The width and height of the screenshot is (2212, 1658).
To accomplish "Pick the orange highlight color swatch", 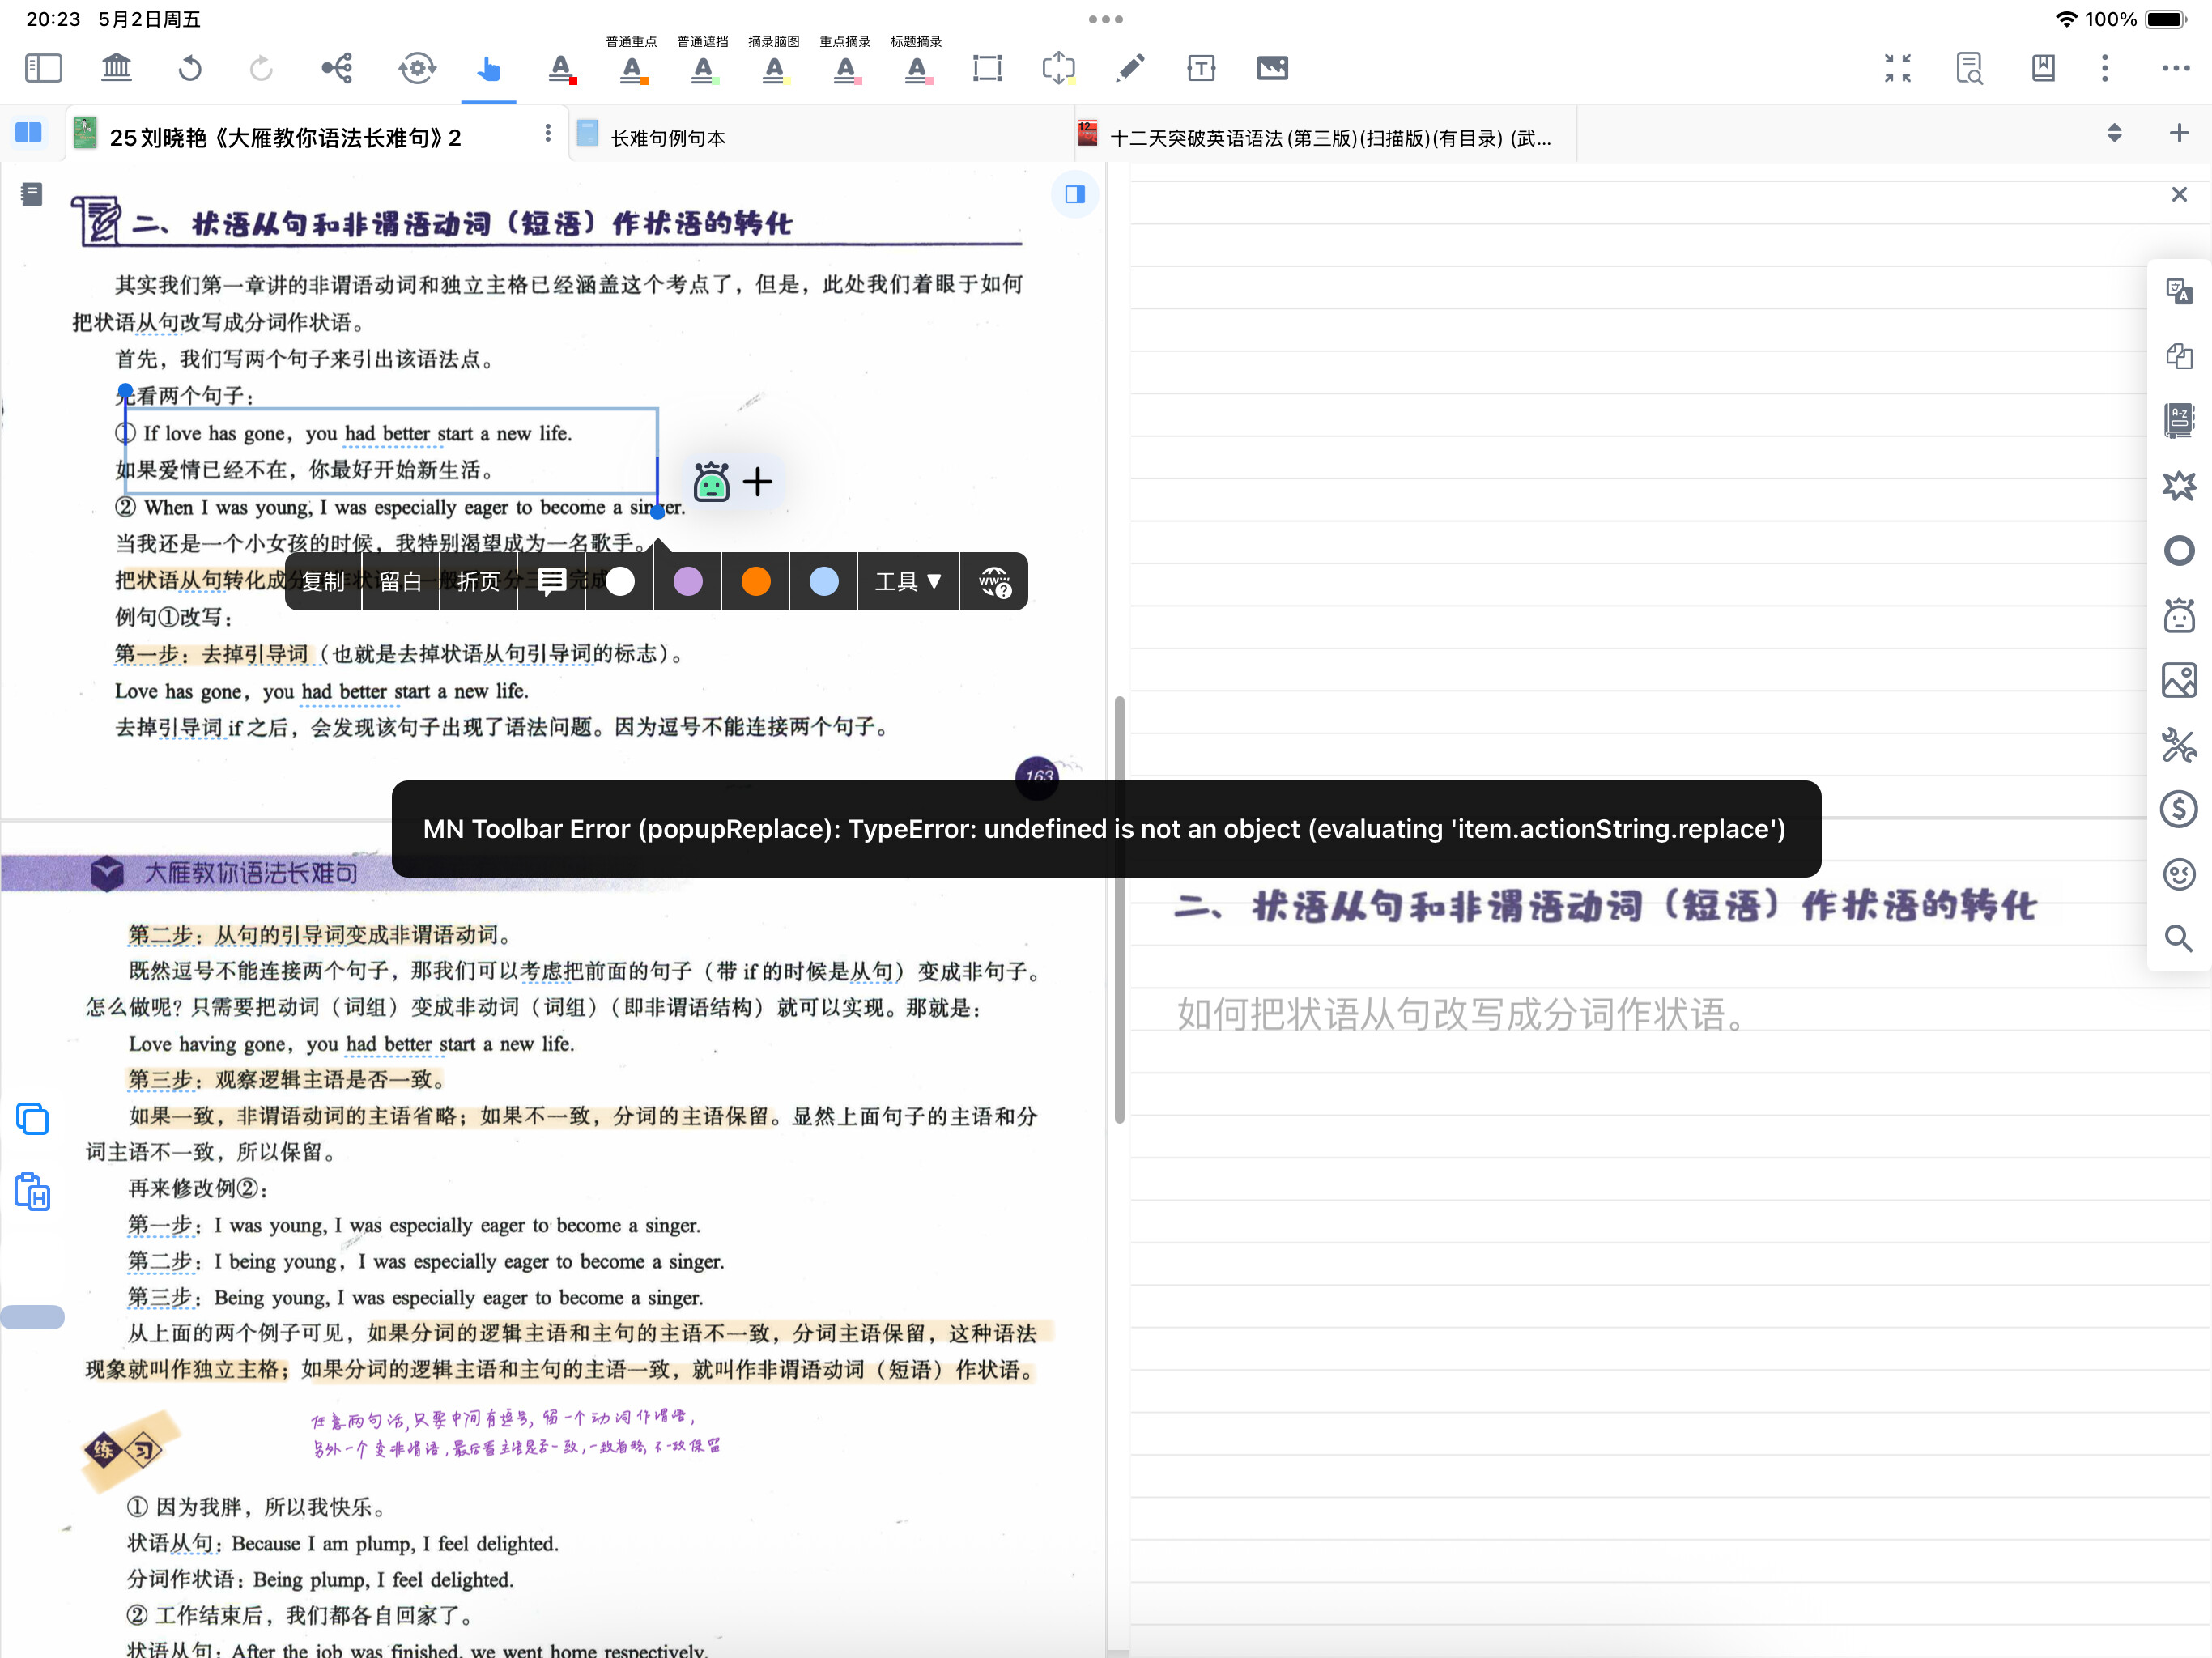I will point(756,581).
